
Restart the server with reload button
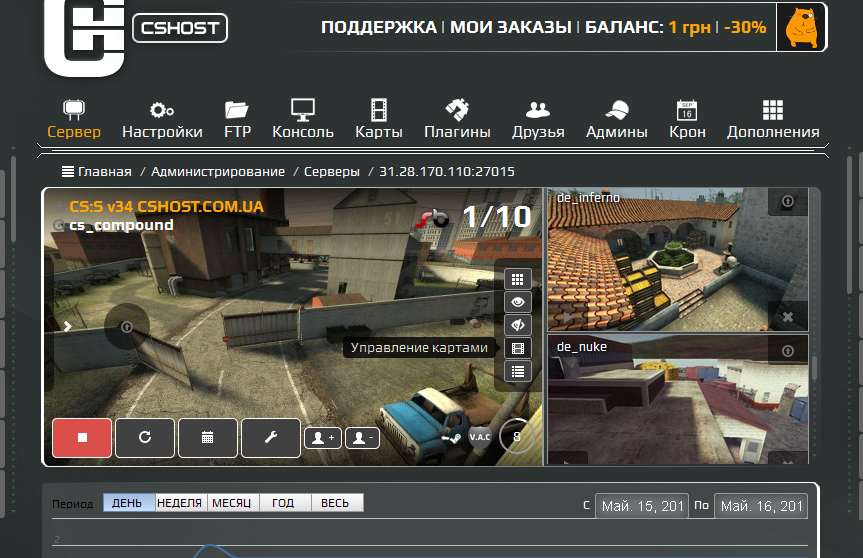145,437
